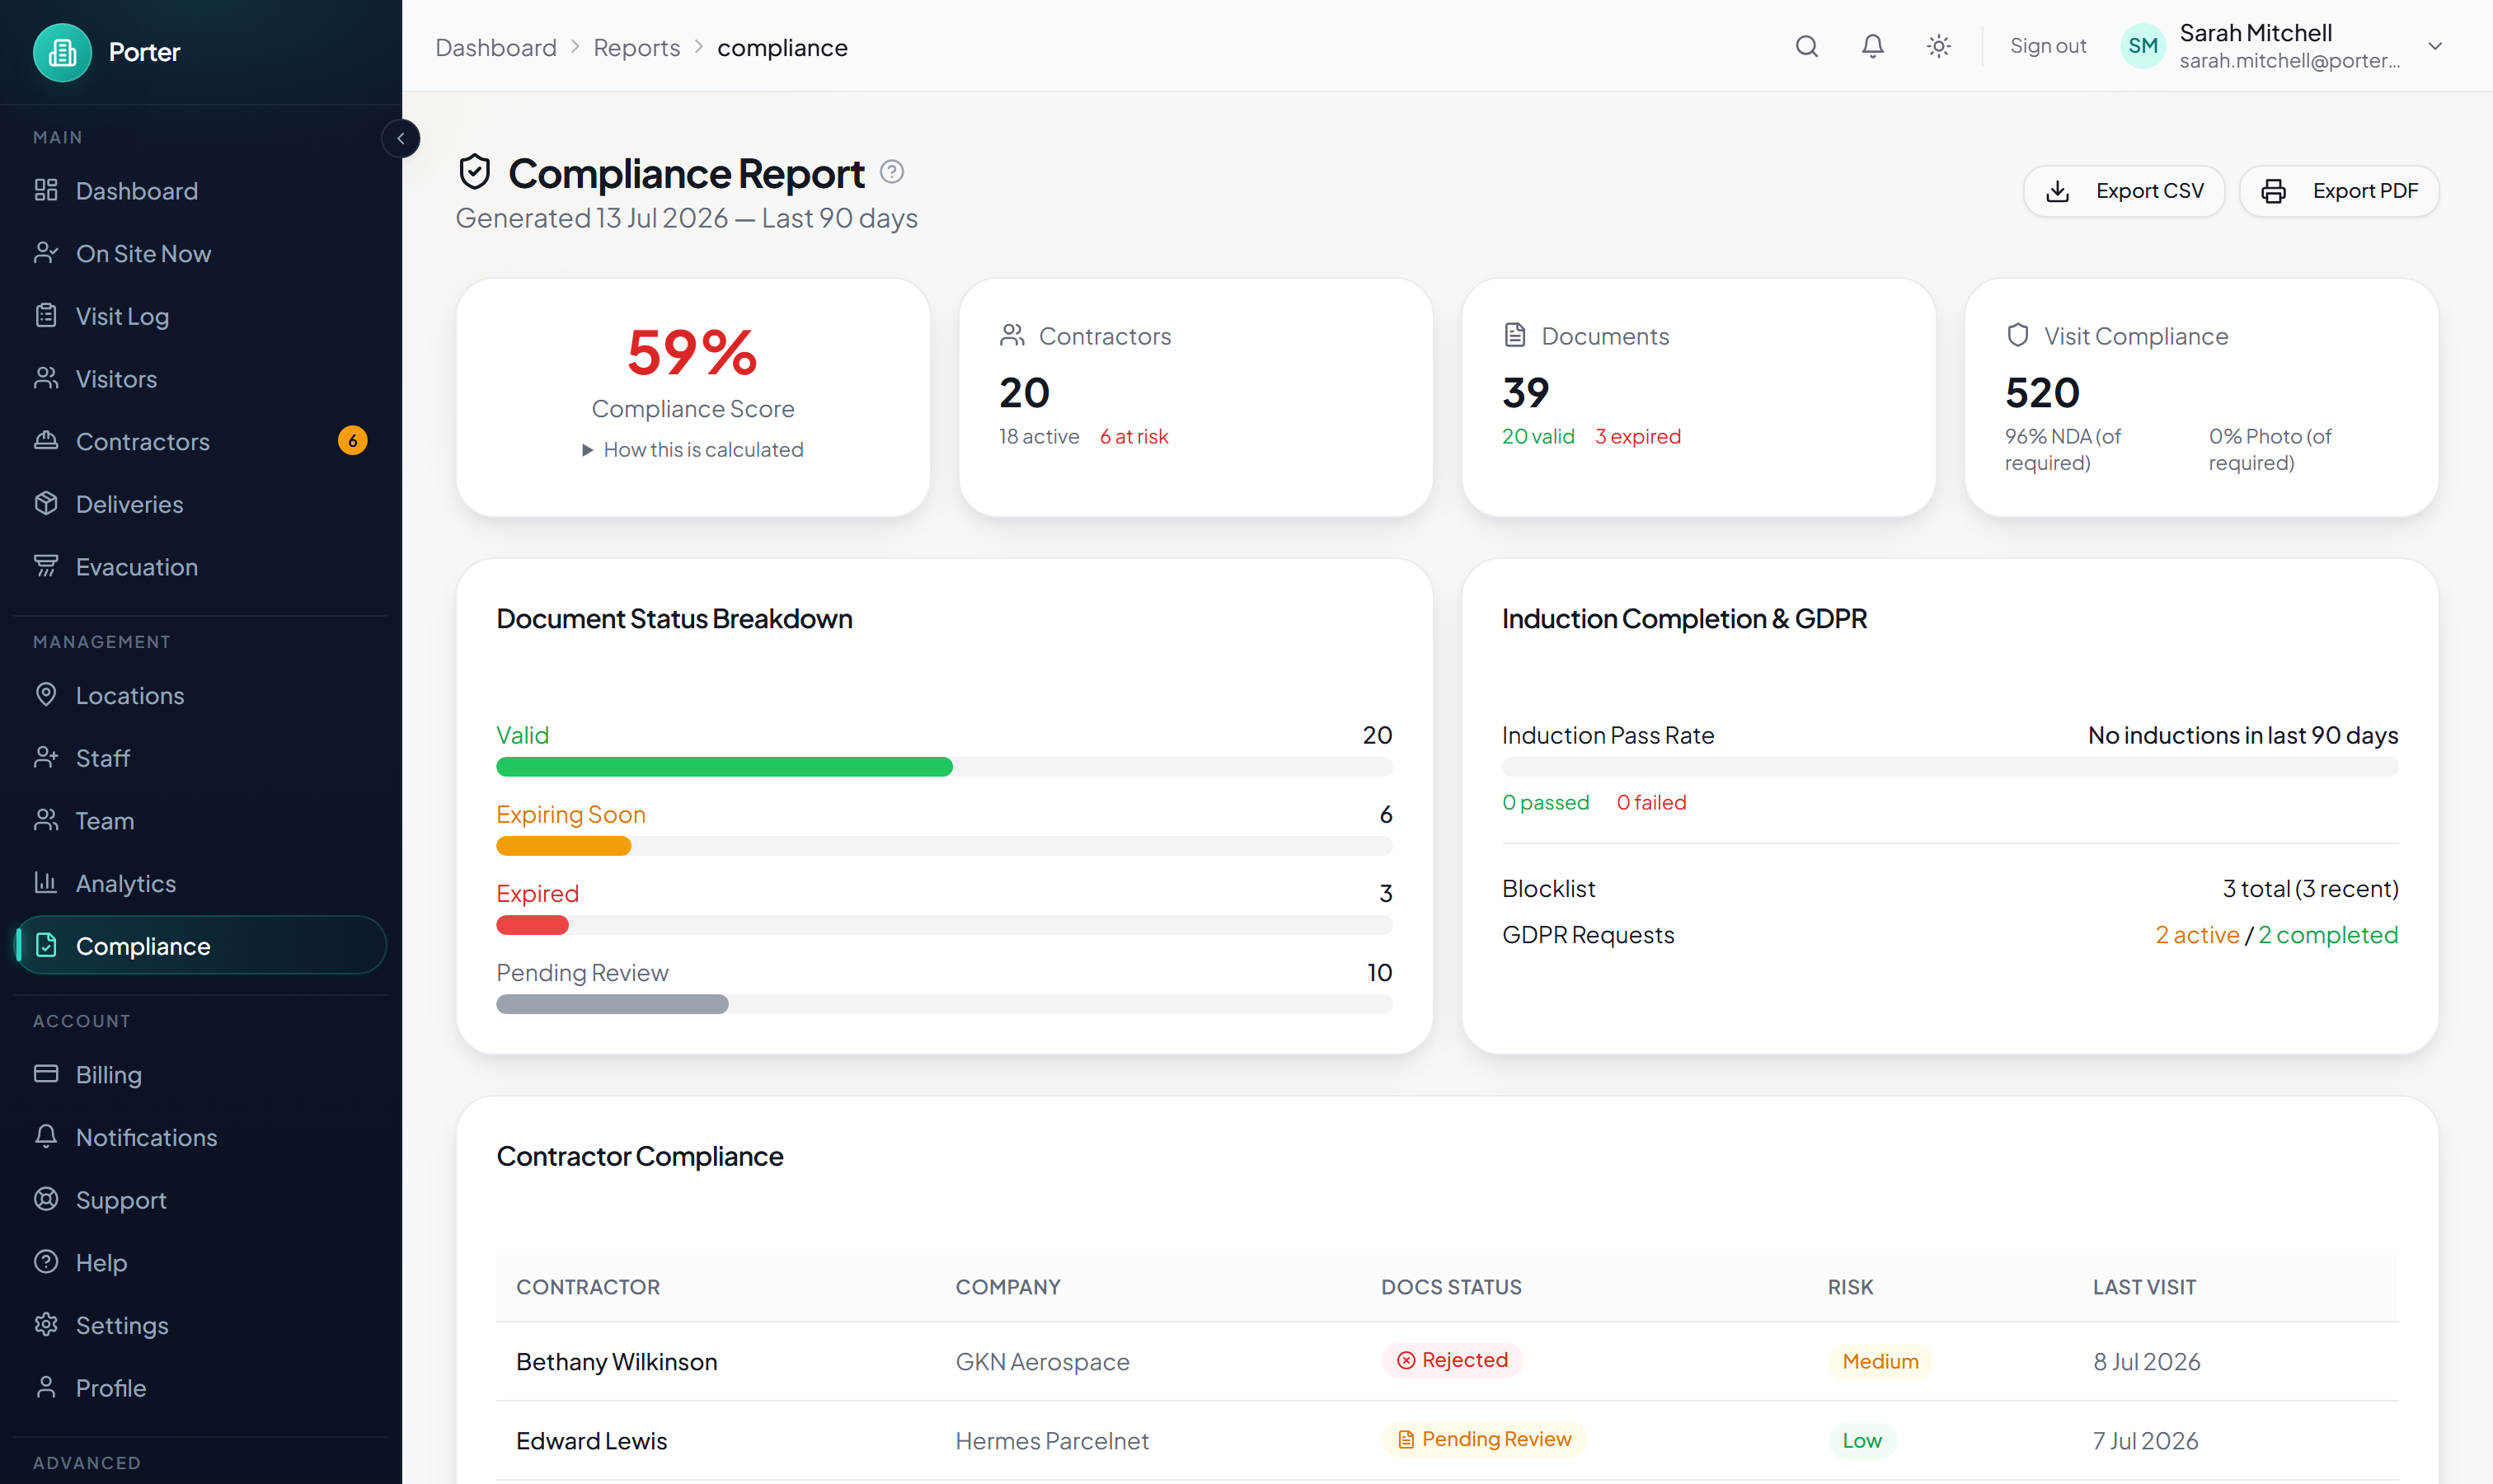Click the Bethany Wilkinson table row
The width and height of the screenshot is (2493, 1484).
[x=1447, y=1361]
